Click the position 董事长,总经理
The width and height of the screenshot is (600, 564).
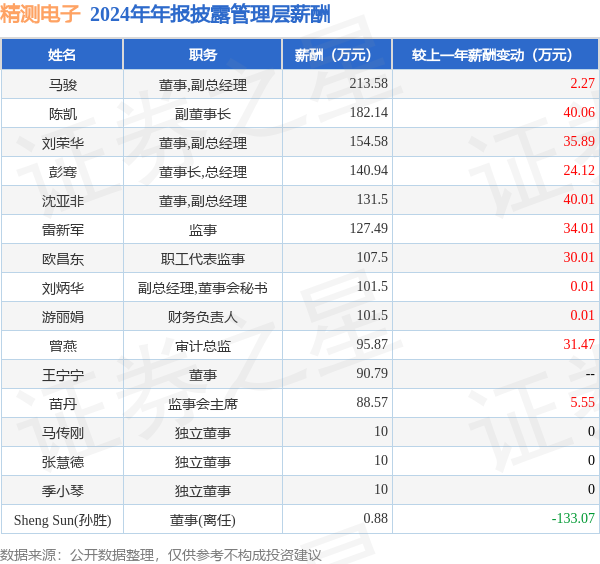(202, 172)
